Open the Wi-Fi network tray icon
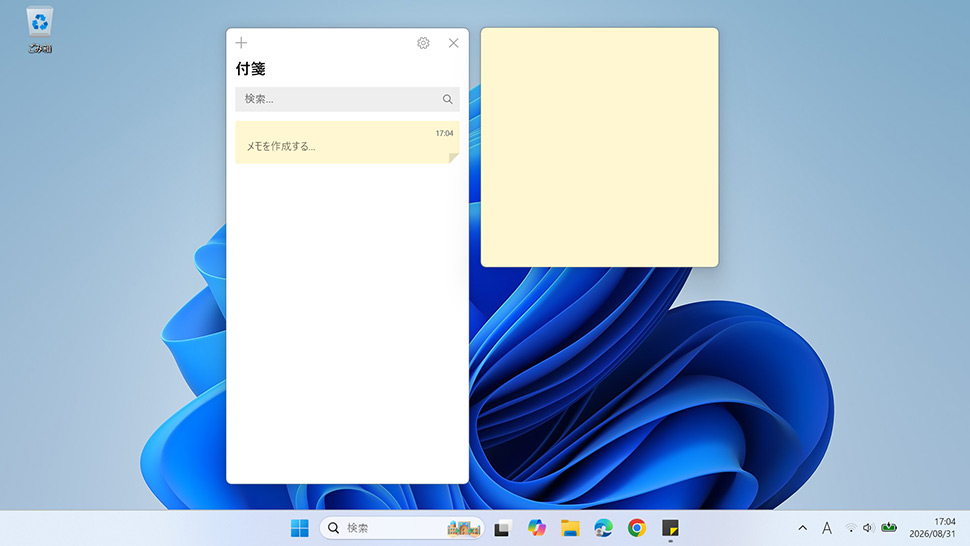Screen dimensions: 970x546 point(851,528)
